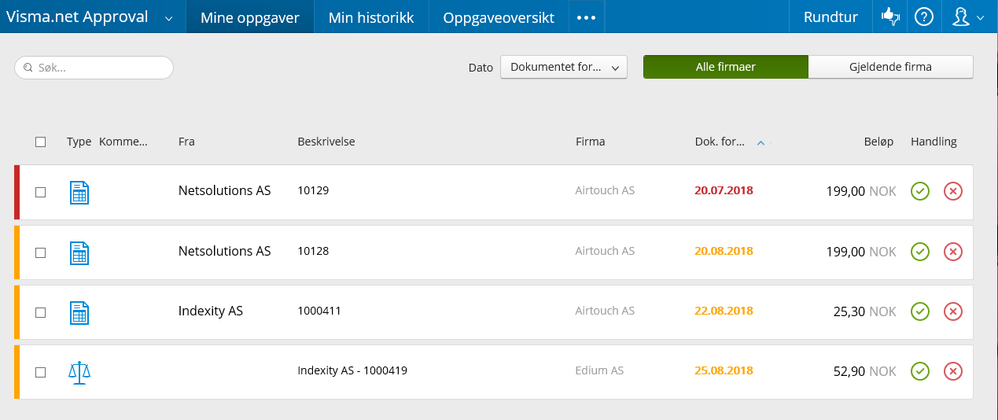The image size is (998, 420).
Task: Approve the 10129 Netsolutions invoice
Action: [x=920, y=191]
